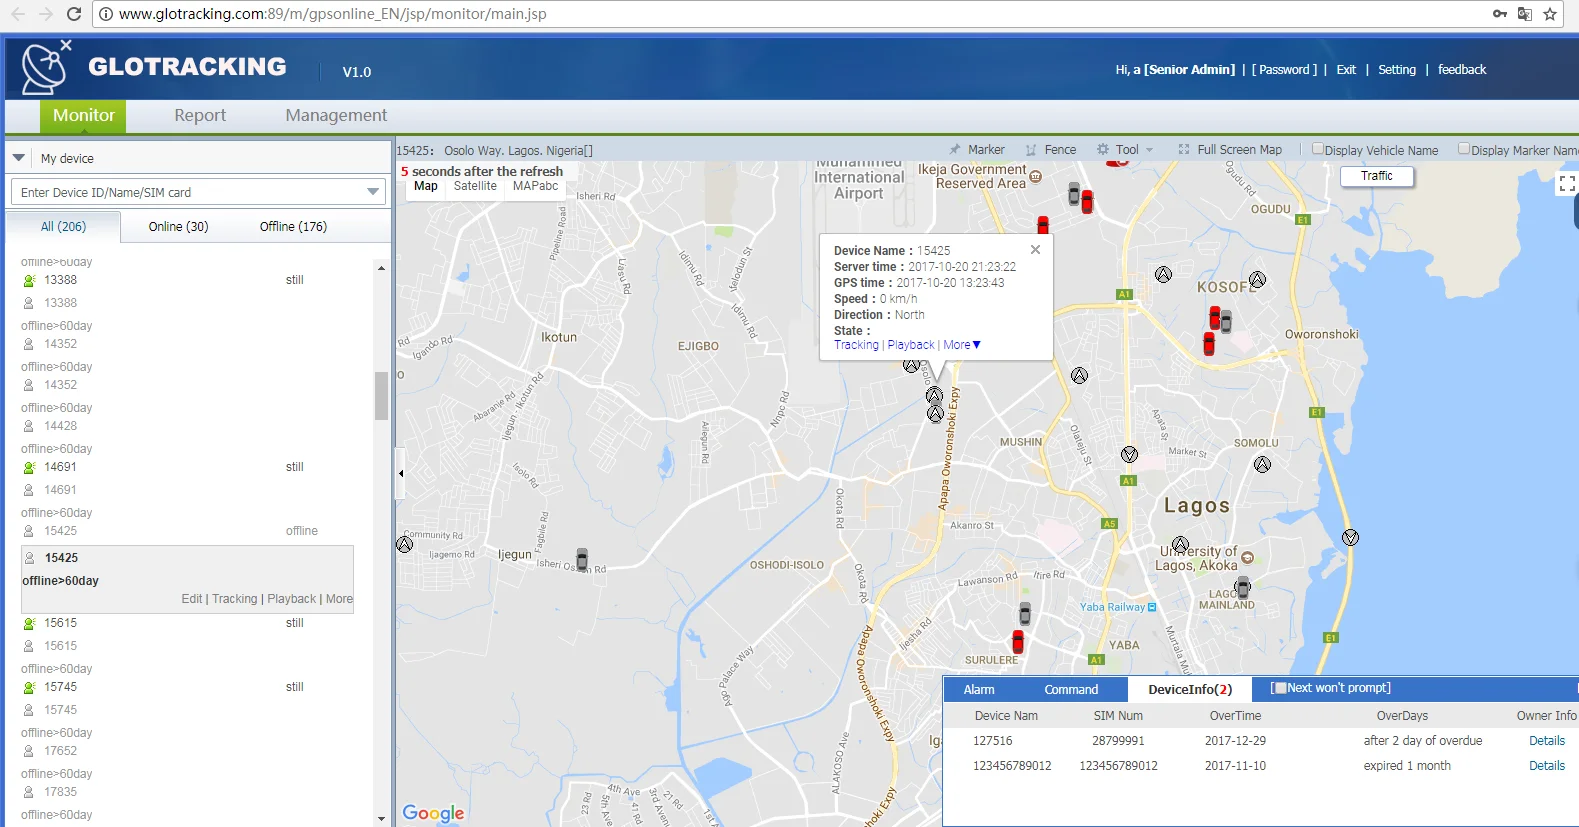Image resolution: width=1579 pixels, height=827 pixels.
Task: Click Tracking for device 15425 in list
Action: [x=234, y=599]
